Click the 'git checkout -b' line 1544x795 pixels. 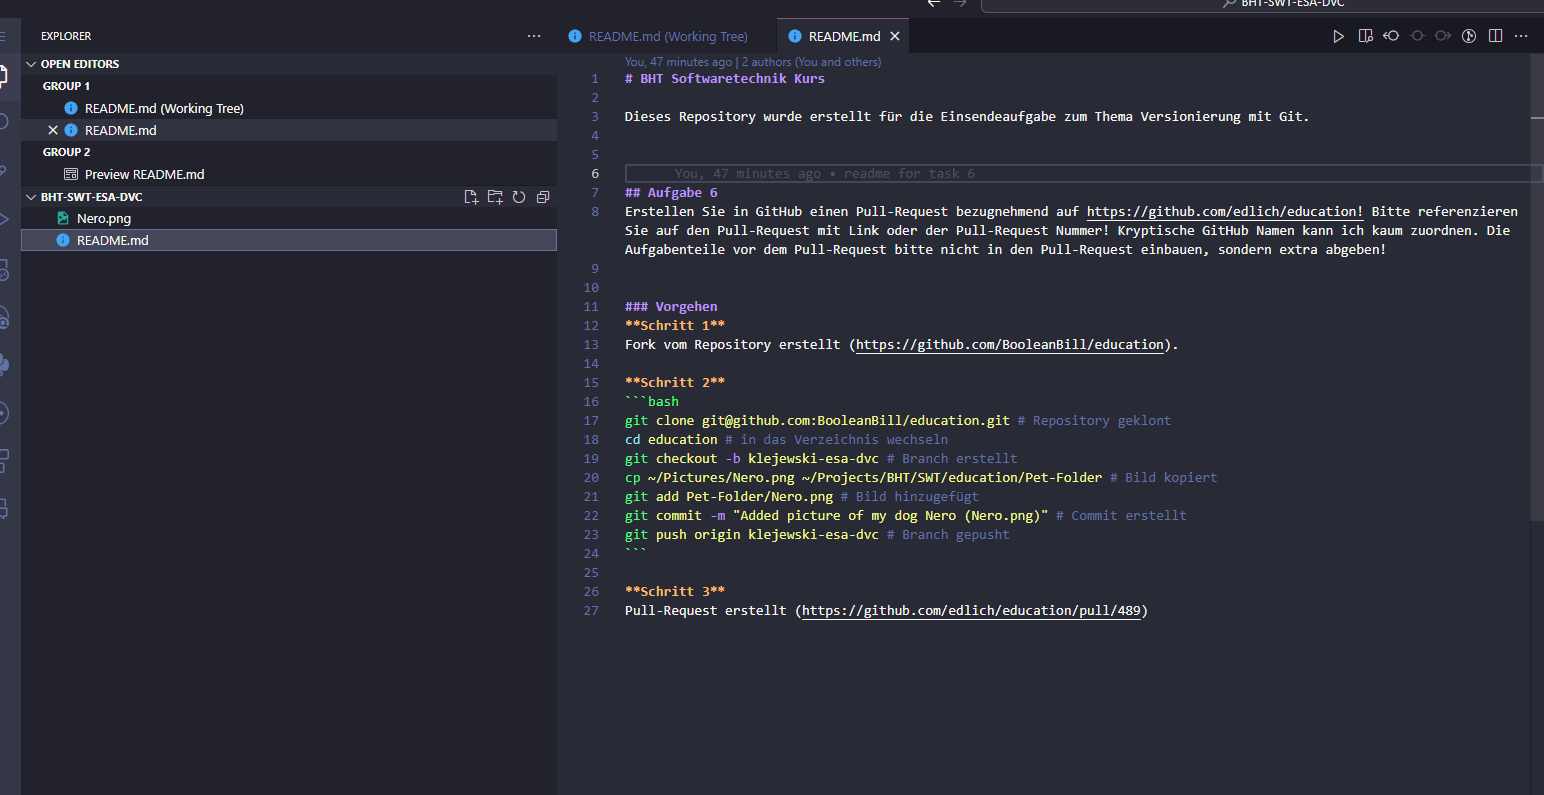pyautogui.click(x=821, y=459)
